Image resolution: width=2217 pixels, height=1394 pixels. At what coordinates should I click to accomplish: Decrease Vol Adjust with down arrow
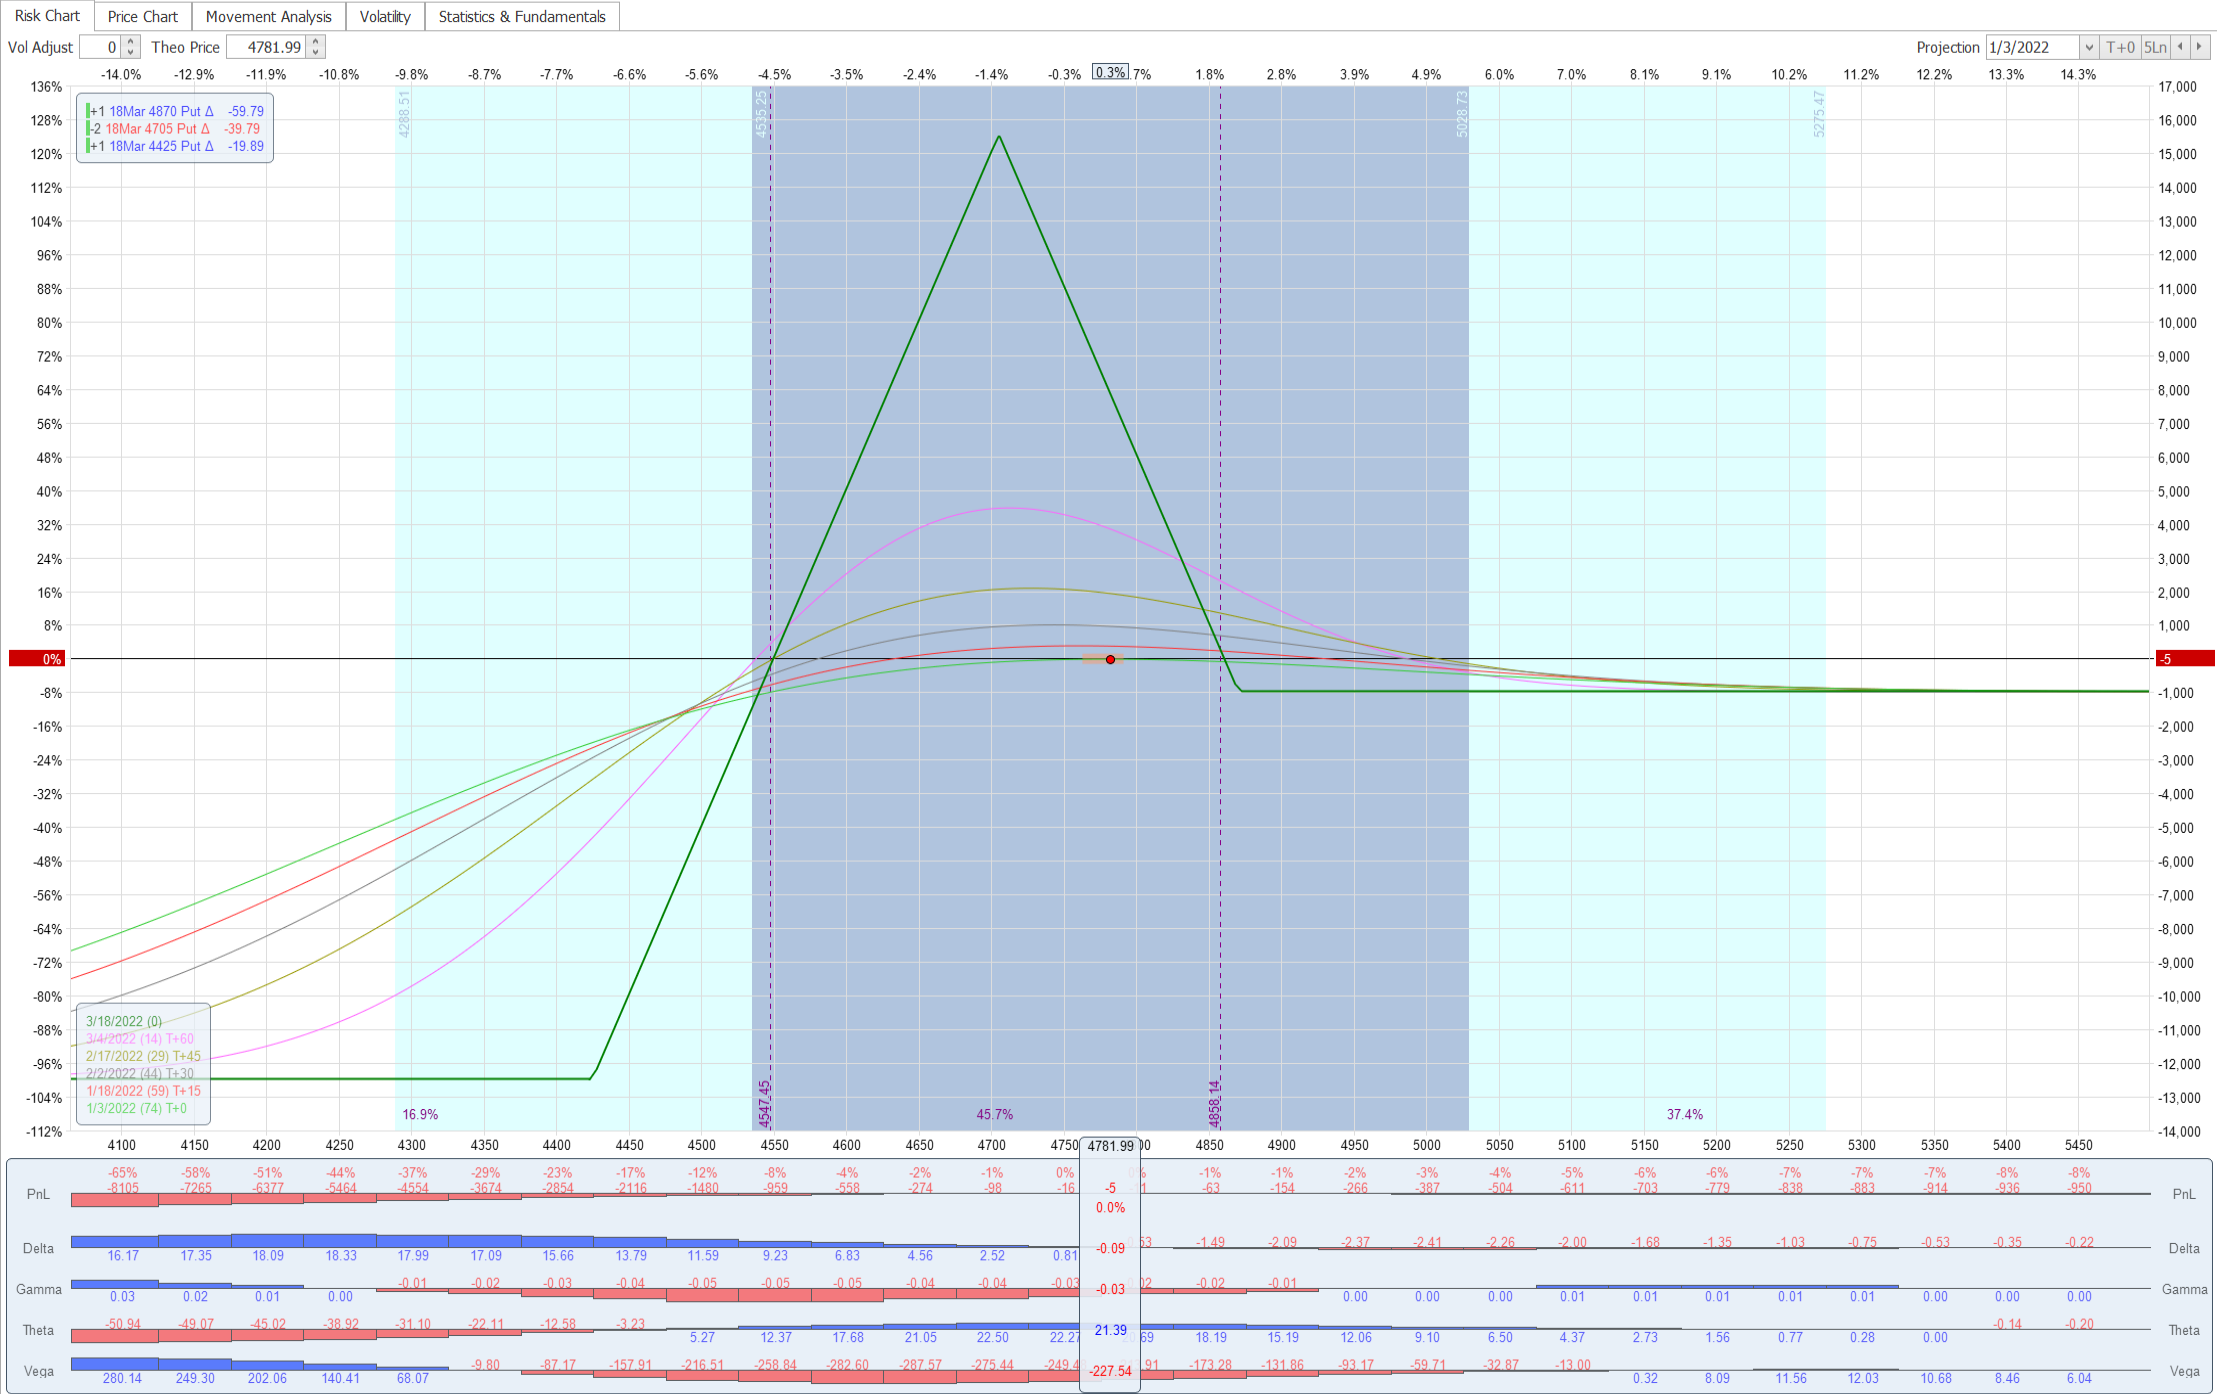pyautogui.click(x=130, y=52)
